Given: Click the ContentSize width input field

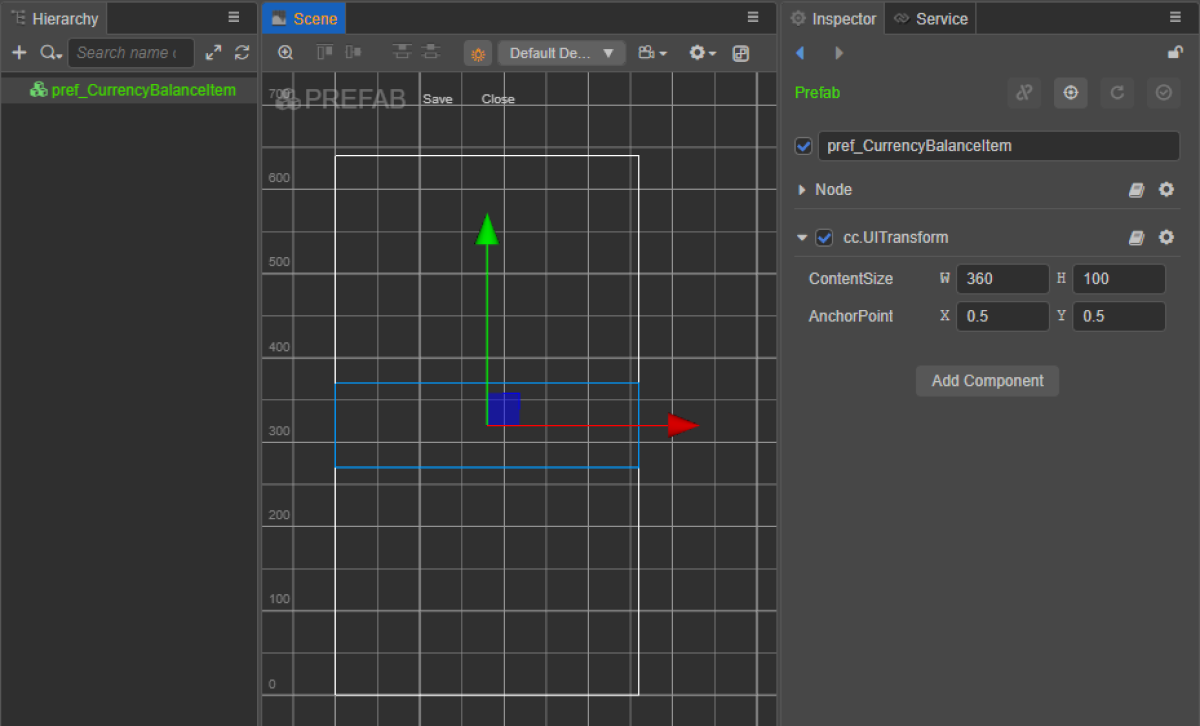Looking at the screenshot, I should pos(1002,279).
